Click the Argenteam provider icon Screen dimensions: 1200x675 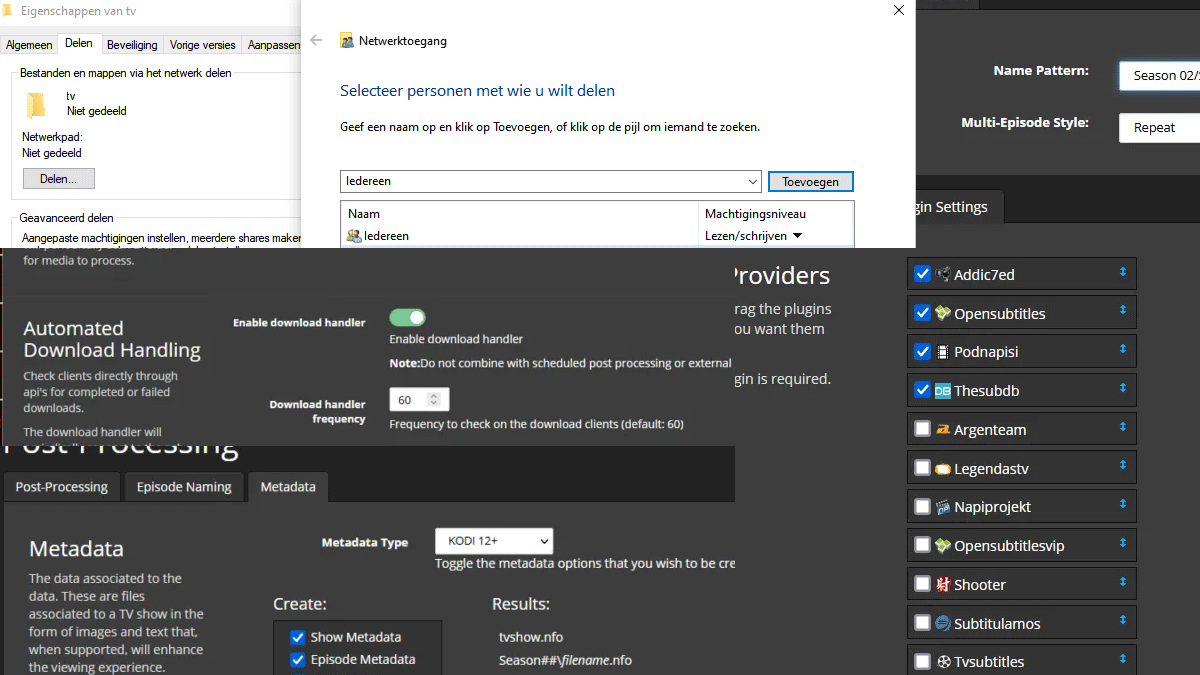click(943, 430)
